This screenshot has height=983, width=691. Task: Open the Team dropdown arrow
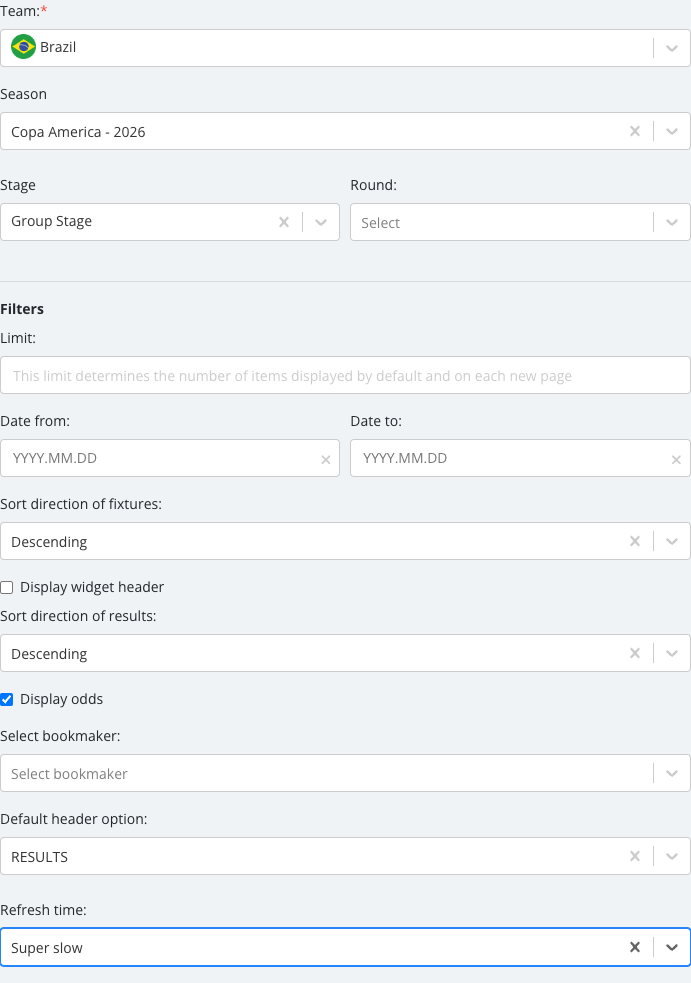(672, 48)
